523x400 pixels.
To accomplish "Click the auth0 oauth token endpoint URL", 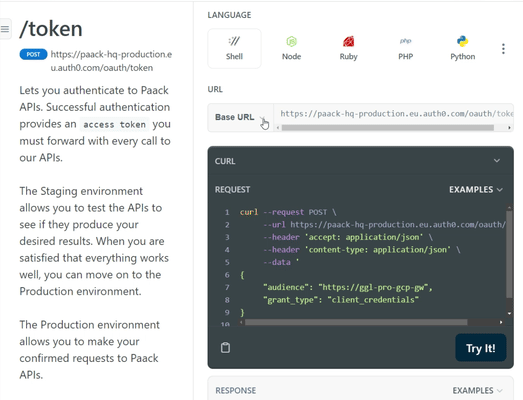I will (x=111, y=61).
